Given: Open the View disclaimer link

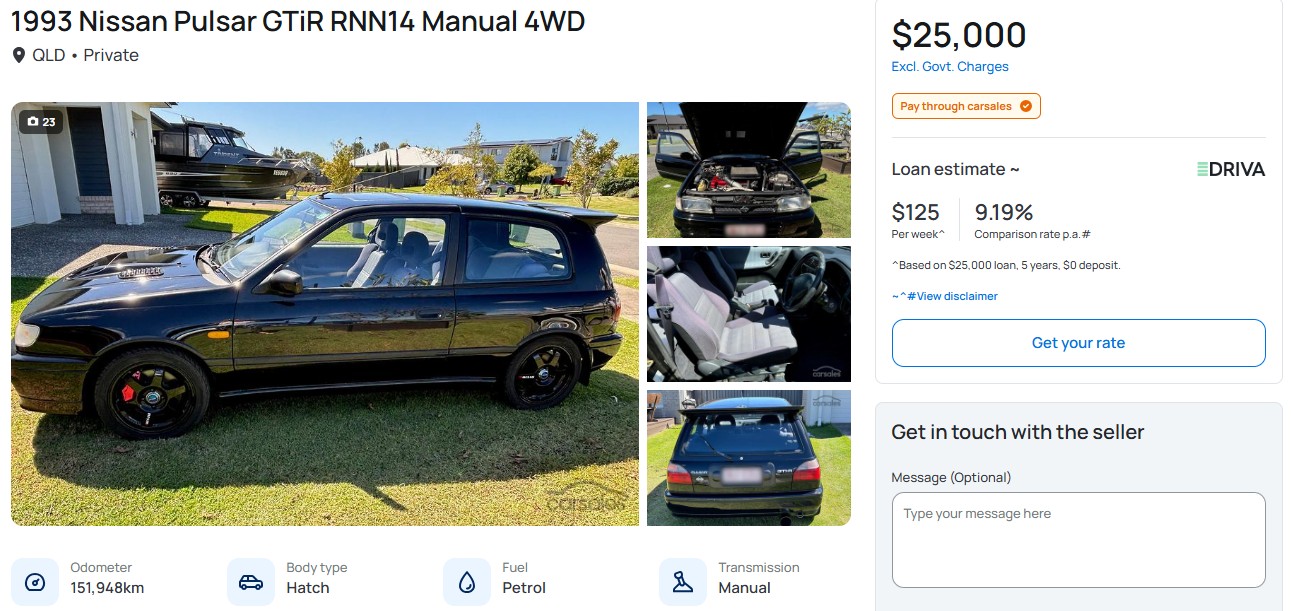Looking at the screenshot, I should click(x=945, y=296).
